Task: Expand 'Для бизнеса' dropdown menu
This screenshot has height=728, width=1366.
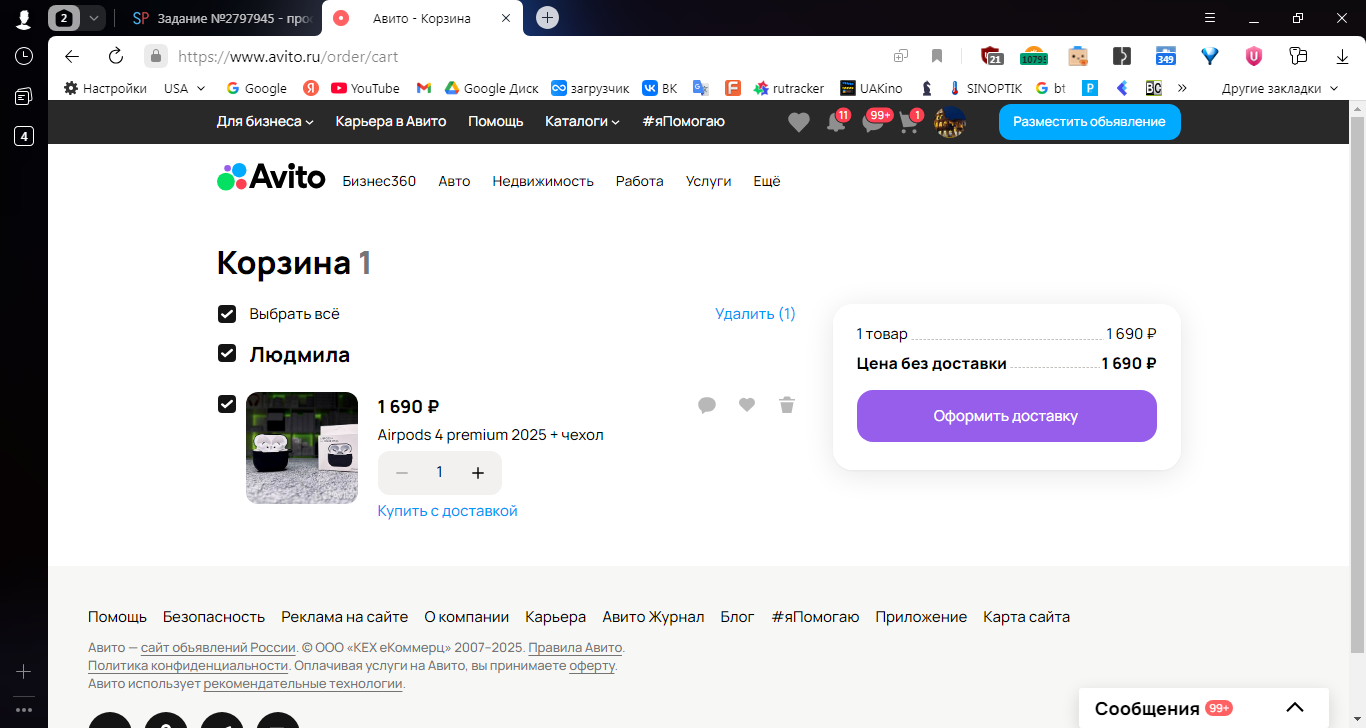Action: 265,121
